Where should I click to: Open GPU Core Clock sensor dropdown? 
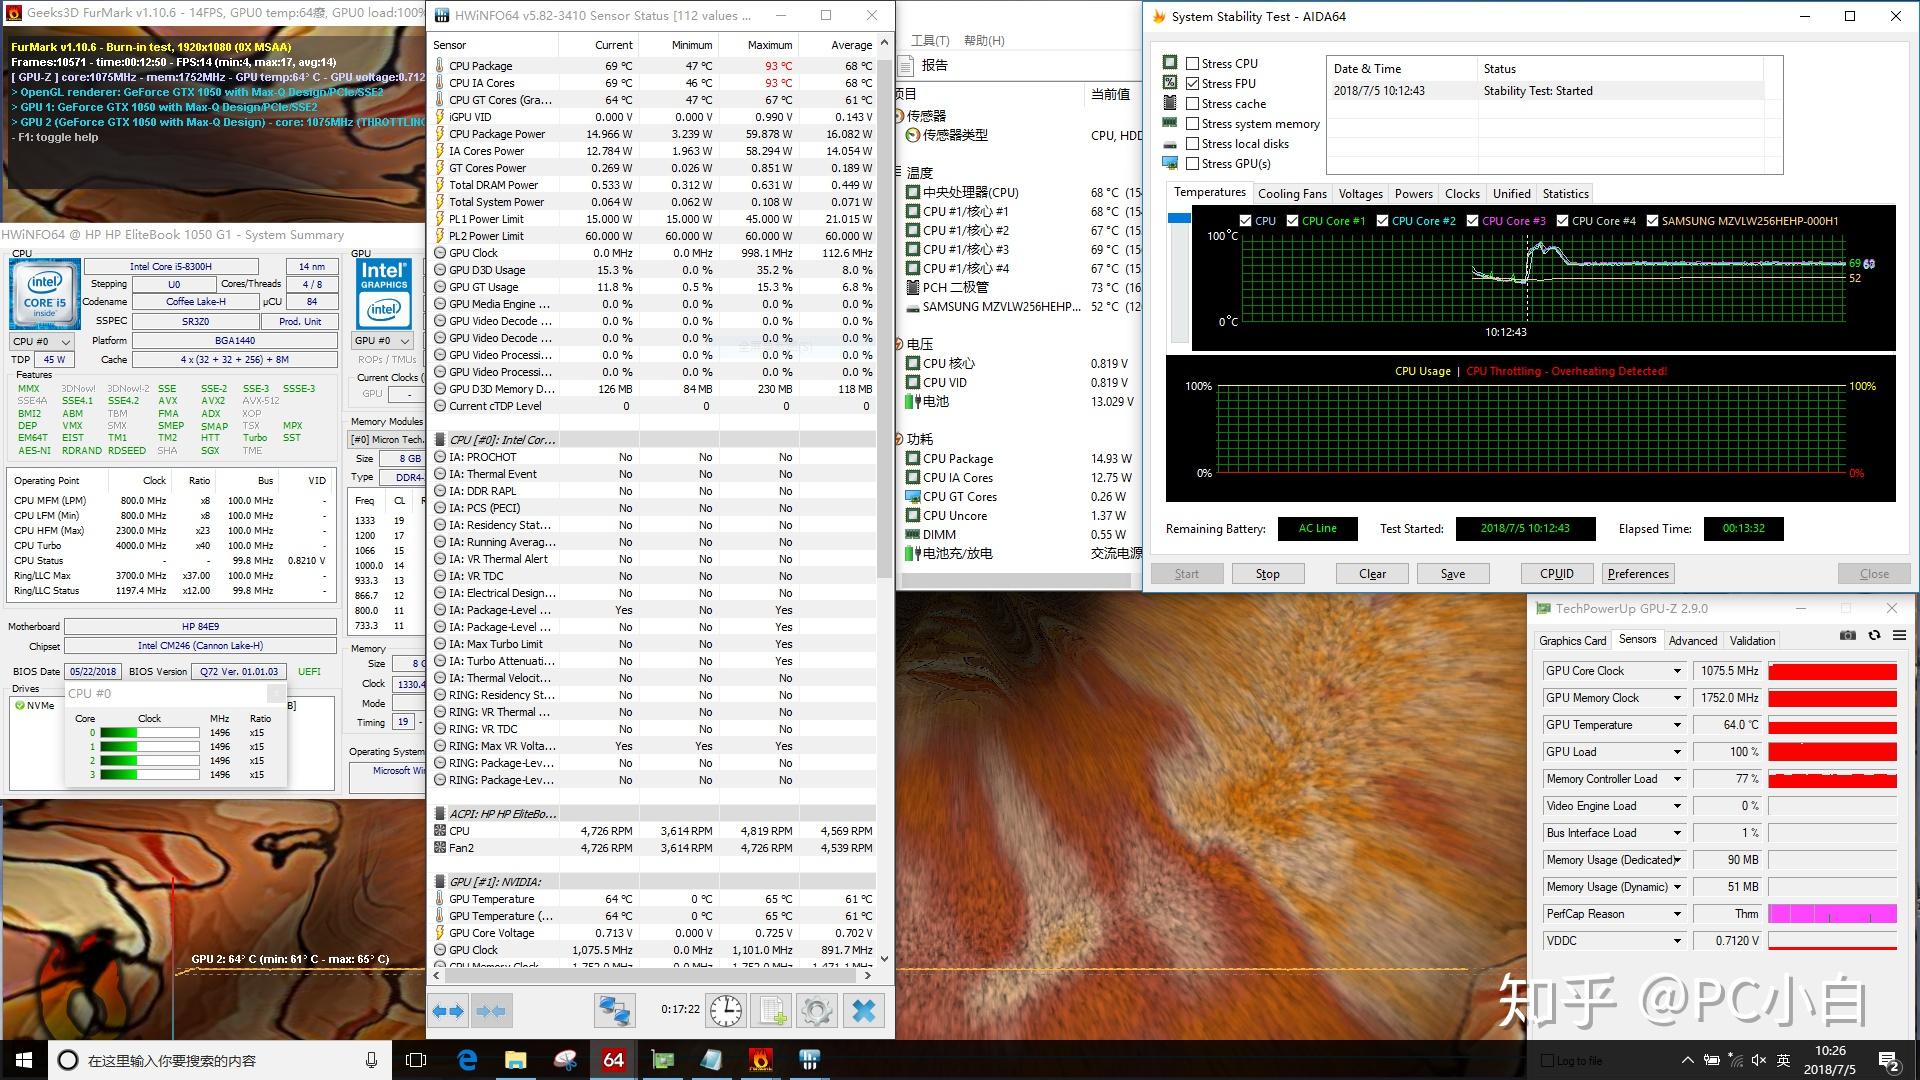1677,671
